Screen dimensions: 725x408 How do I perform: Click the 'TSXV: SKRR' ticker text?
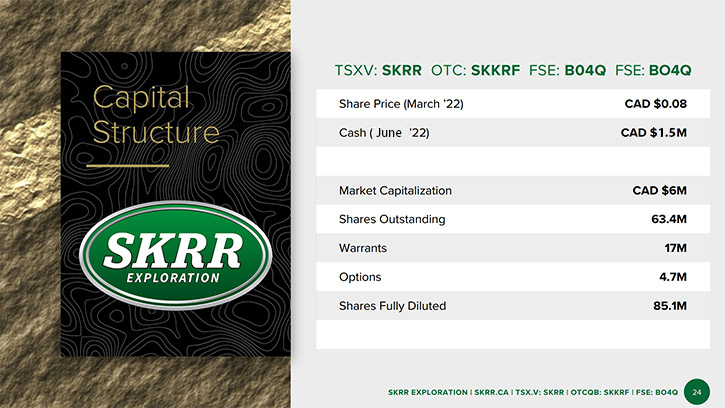378,70
